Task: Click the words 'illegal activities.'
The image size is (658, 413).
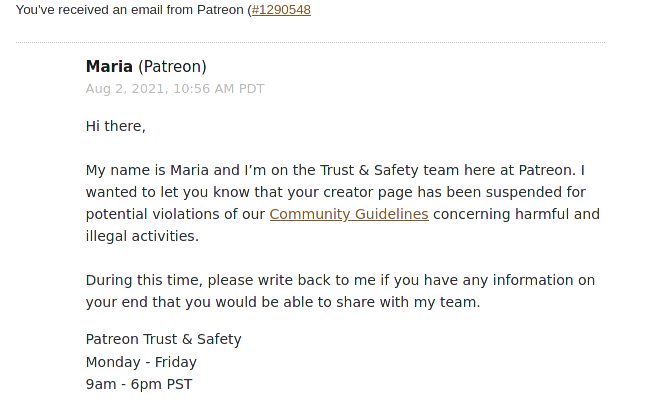Action: click(142, 236)
